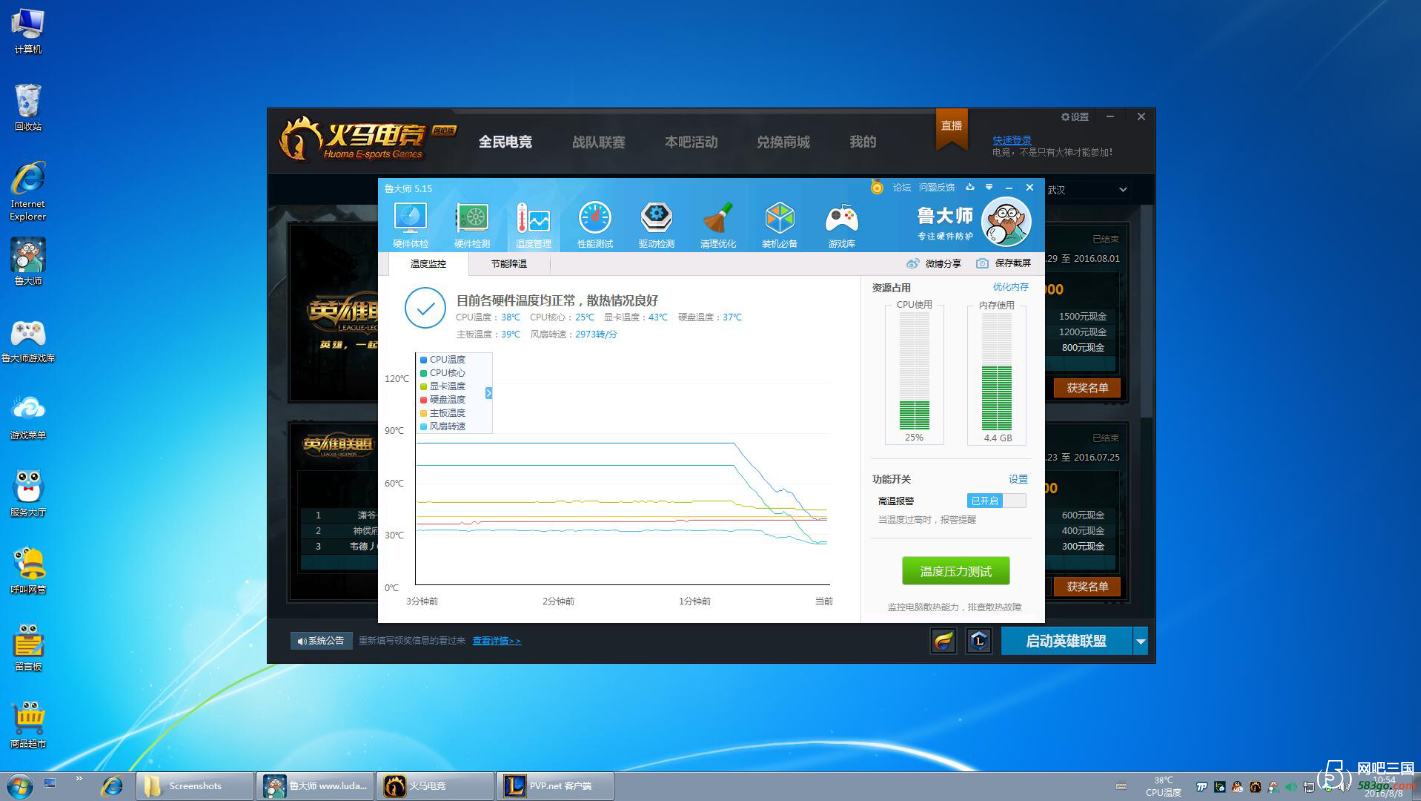1421x801 pixels.
Task: Open 鲁大师 desktop shortcut icon
Action: click(x=28, y=262)
